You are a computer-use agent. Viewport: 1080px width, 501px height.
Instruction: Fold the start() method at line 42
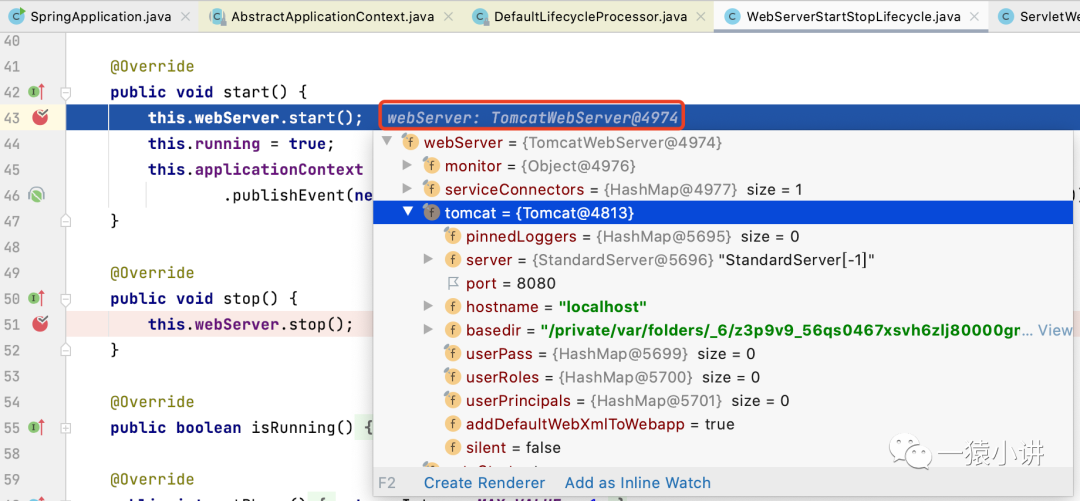pos(65,92)
